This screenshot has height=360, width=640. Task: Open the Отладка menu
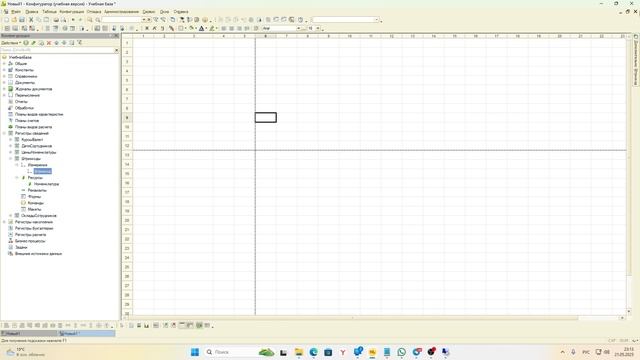click(x=94, y=12)
